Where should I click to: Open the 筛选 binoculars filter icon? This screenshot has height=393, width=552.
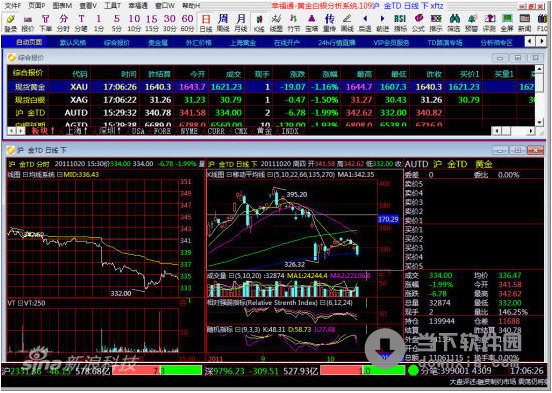(x=454, y=23)
